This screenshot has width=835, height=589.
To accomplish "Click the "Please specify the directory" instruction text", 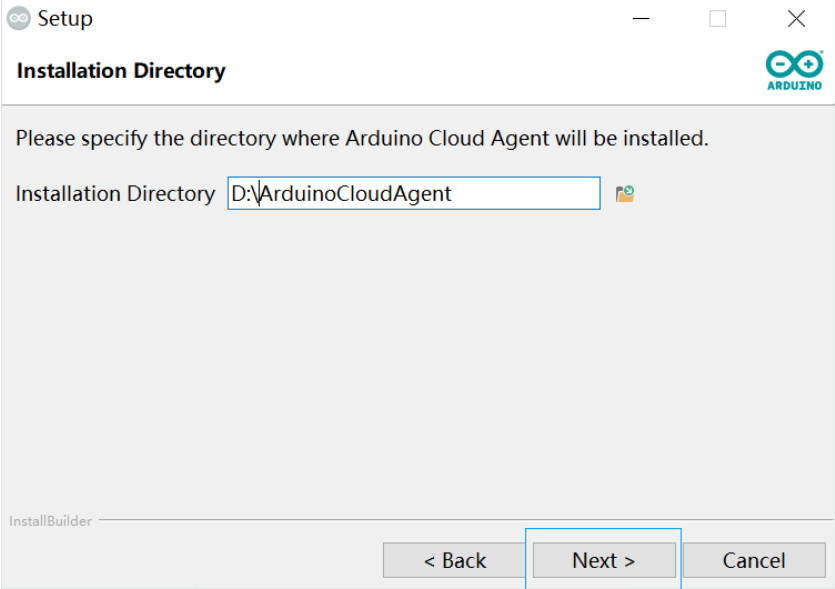I will point(362,138).
